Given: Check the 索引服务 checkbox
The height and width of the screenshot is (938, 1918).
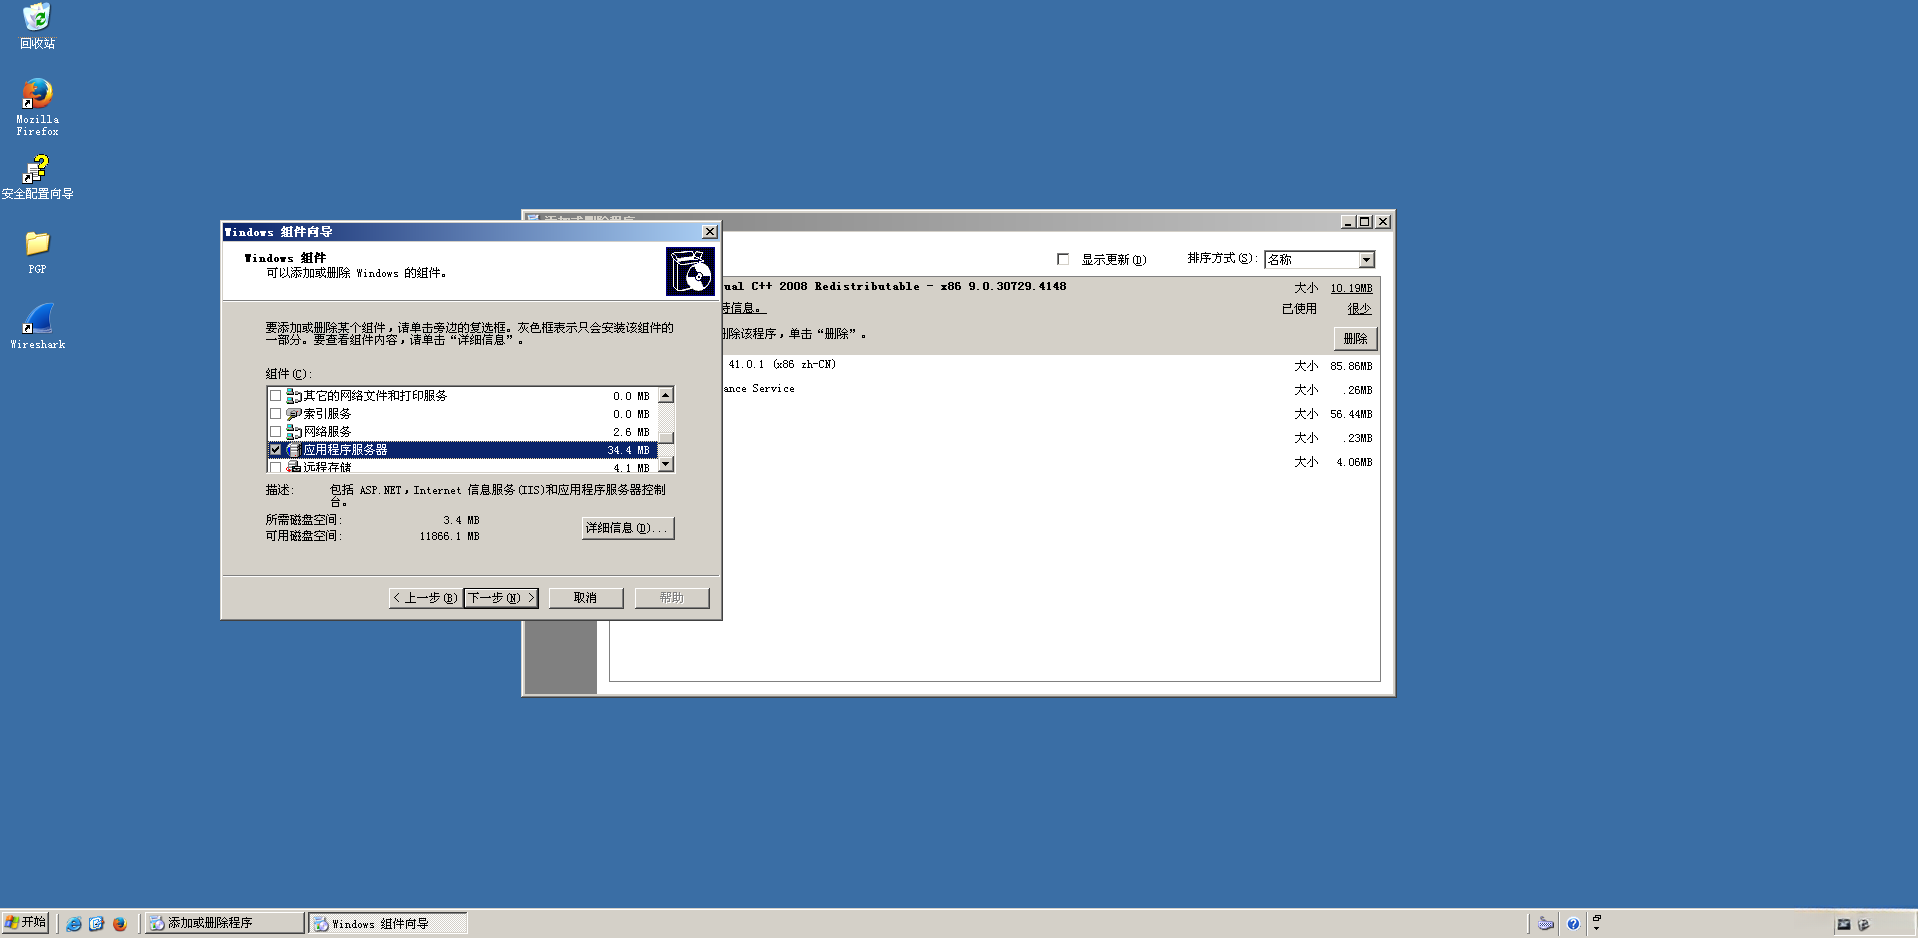Looking at the screenshot, I should click(275, 414).
